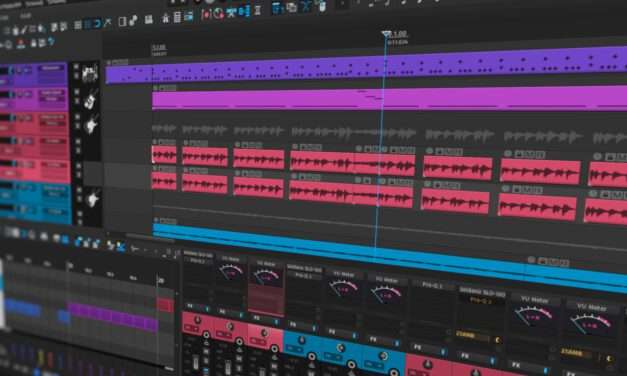Click the lock icon on purple MIDI clip

coord(114,62)
